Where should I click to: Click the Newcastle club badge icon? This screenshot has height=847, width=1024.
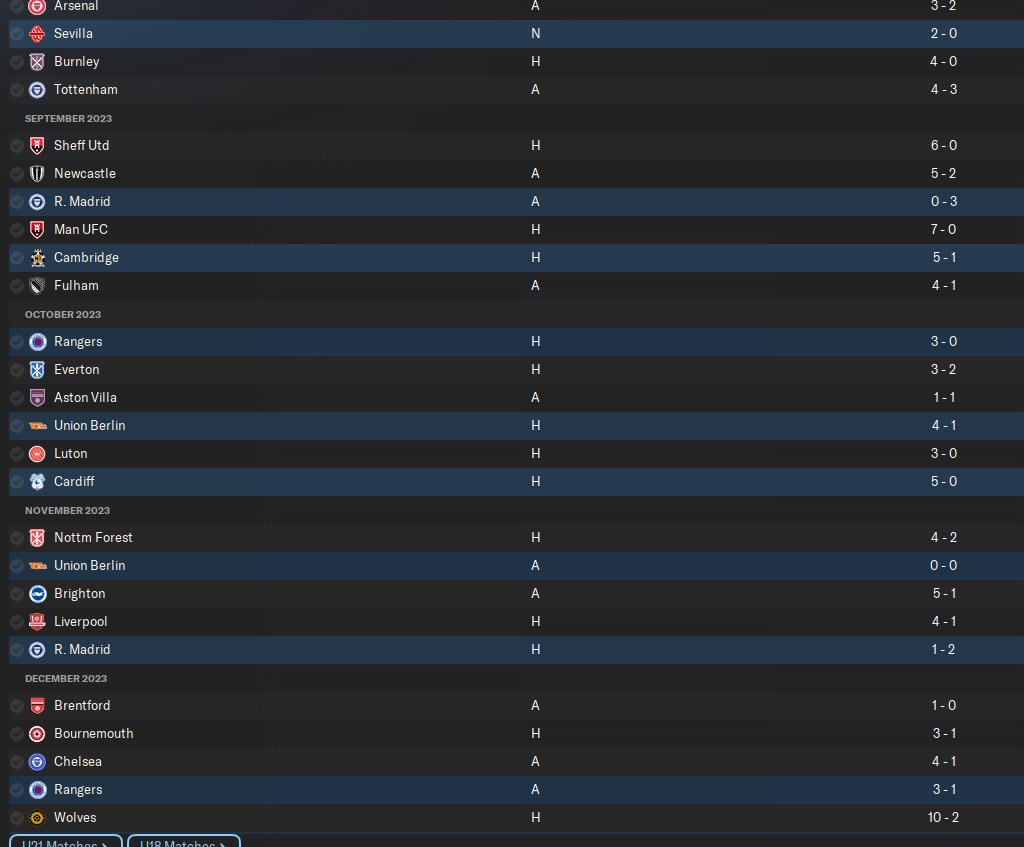37,174
